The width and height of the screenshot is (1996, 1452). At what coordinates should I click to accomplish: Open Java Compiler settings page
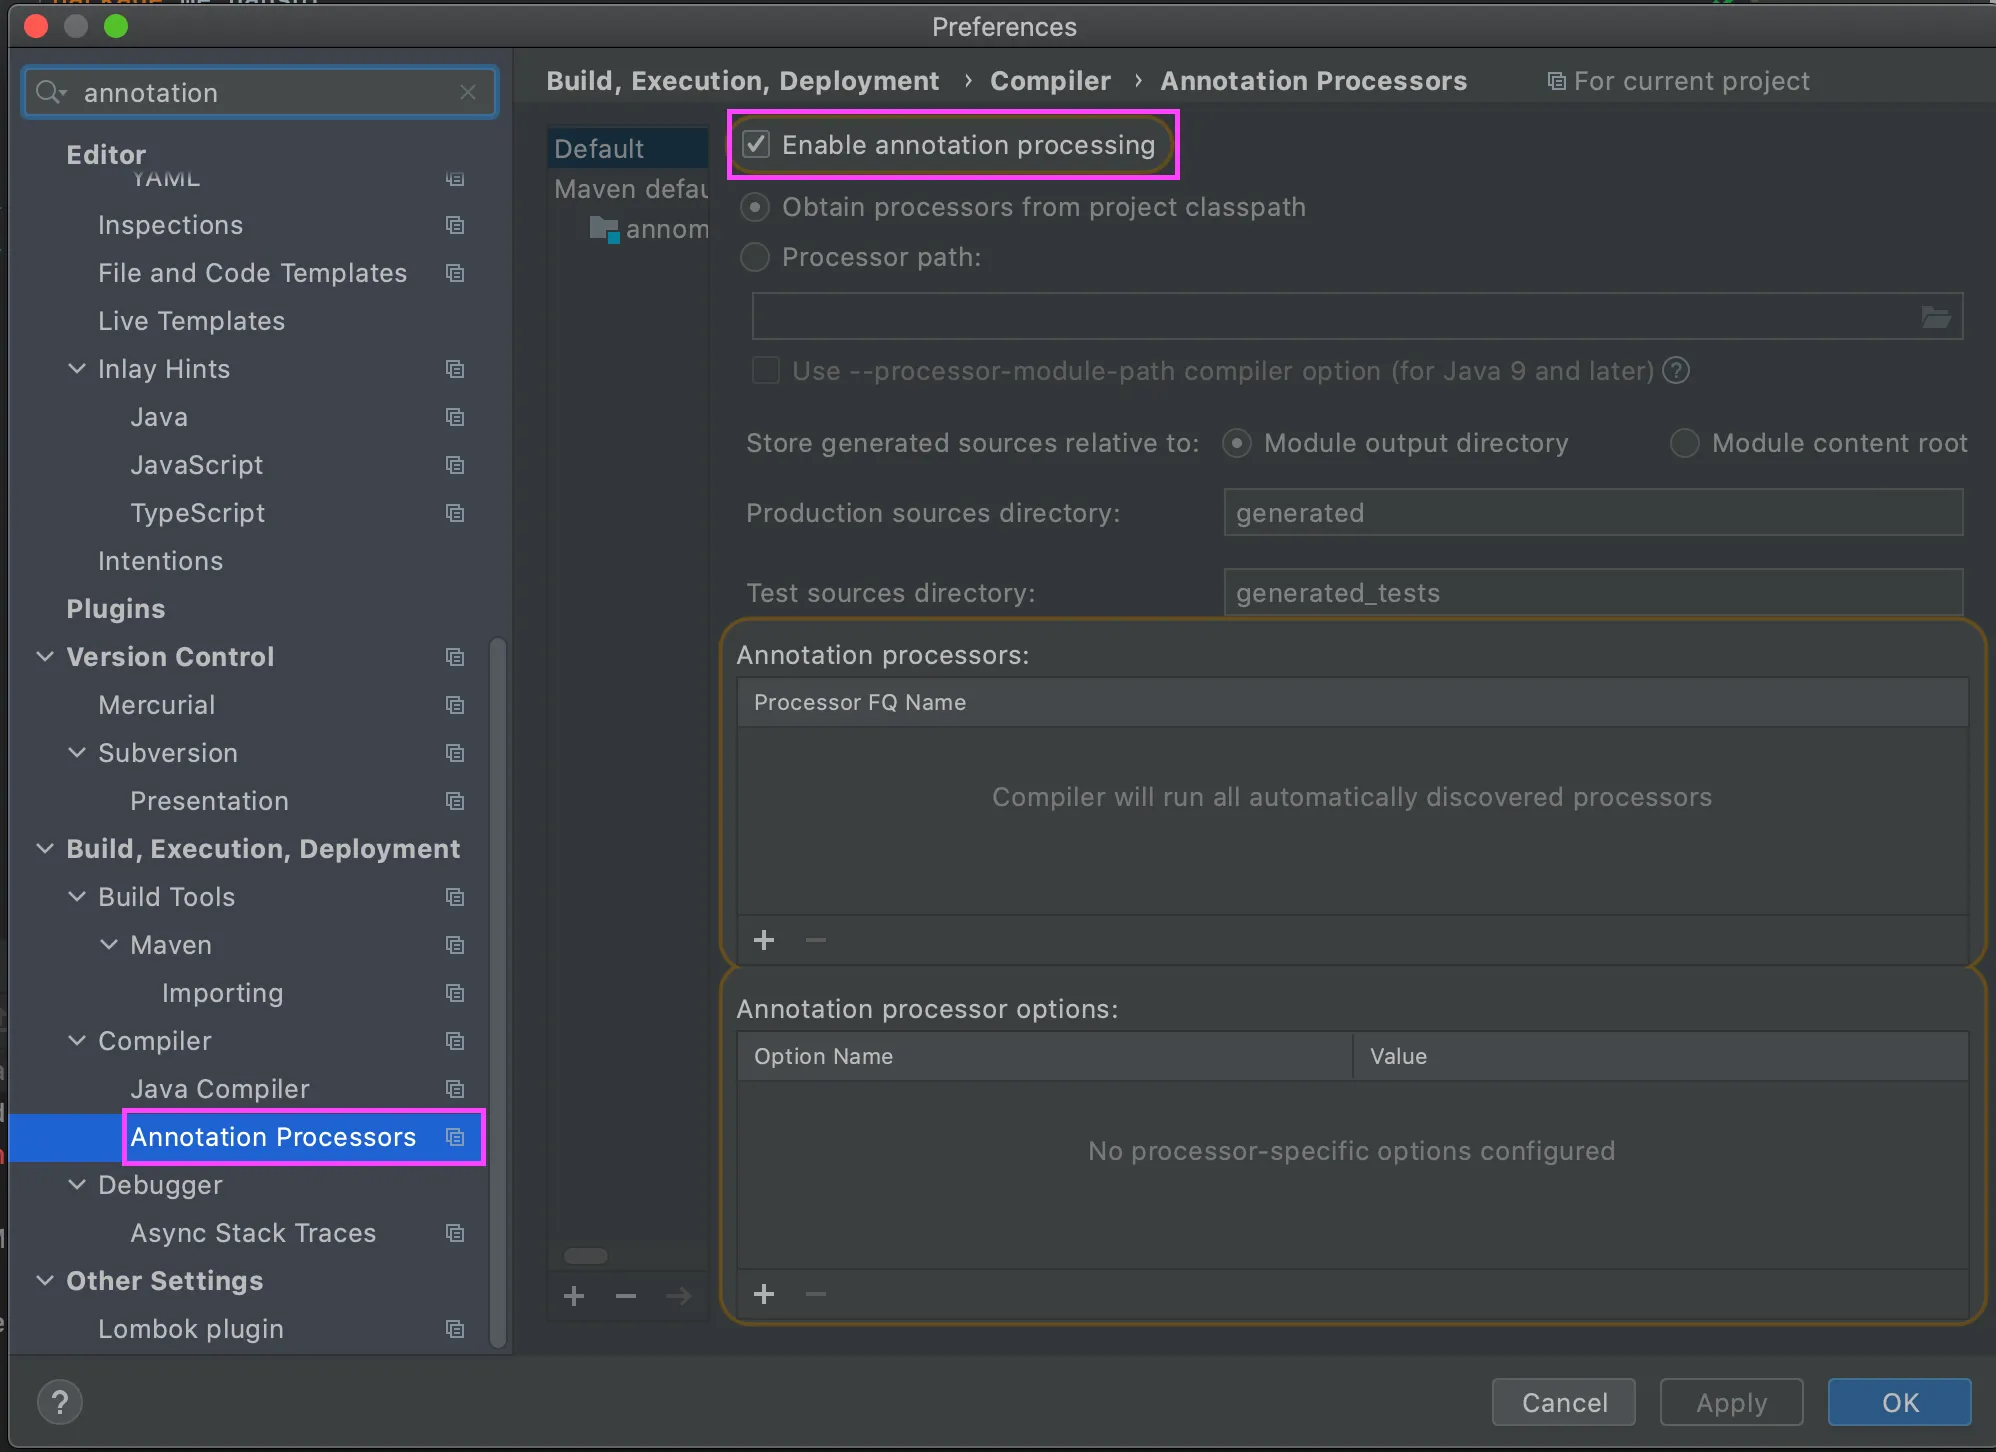(219, 1089)
